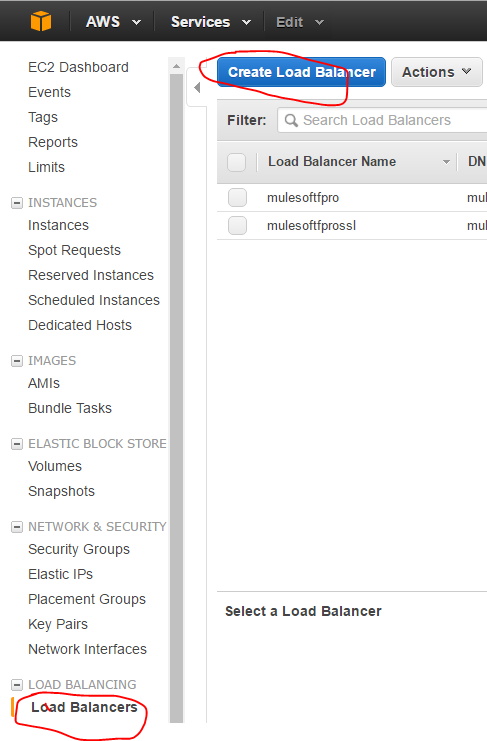Viewport: 487px width, 741px height.
Task: Open Limits in the sidebar
Action: pyautogui.click(x=46, y=167)
